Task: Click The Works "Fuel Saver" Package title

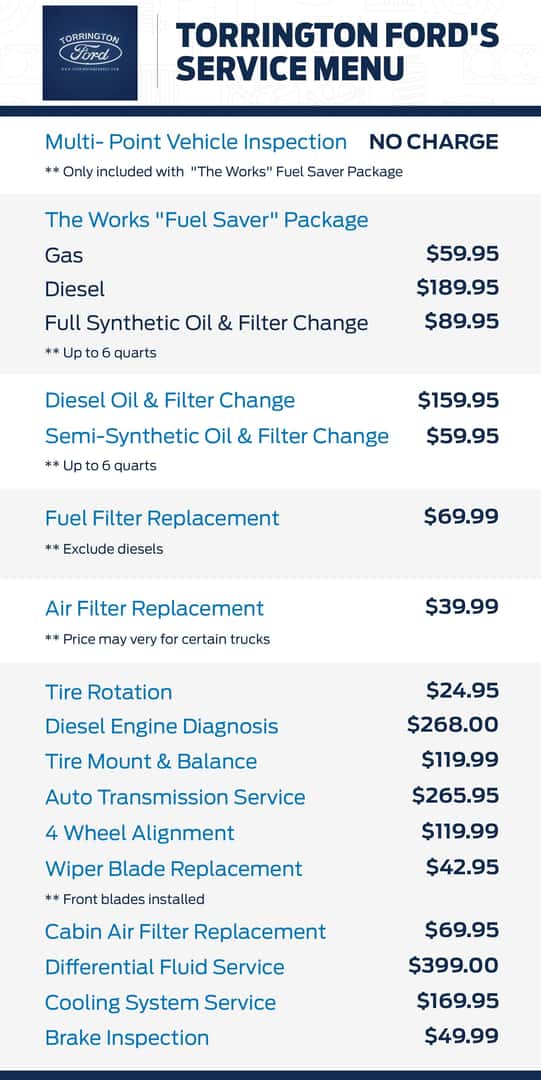Action: 207,220
